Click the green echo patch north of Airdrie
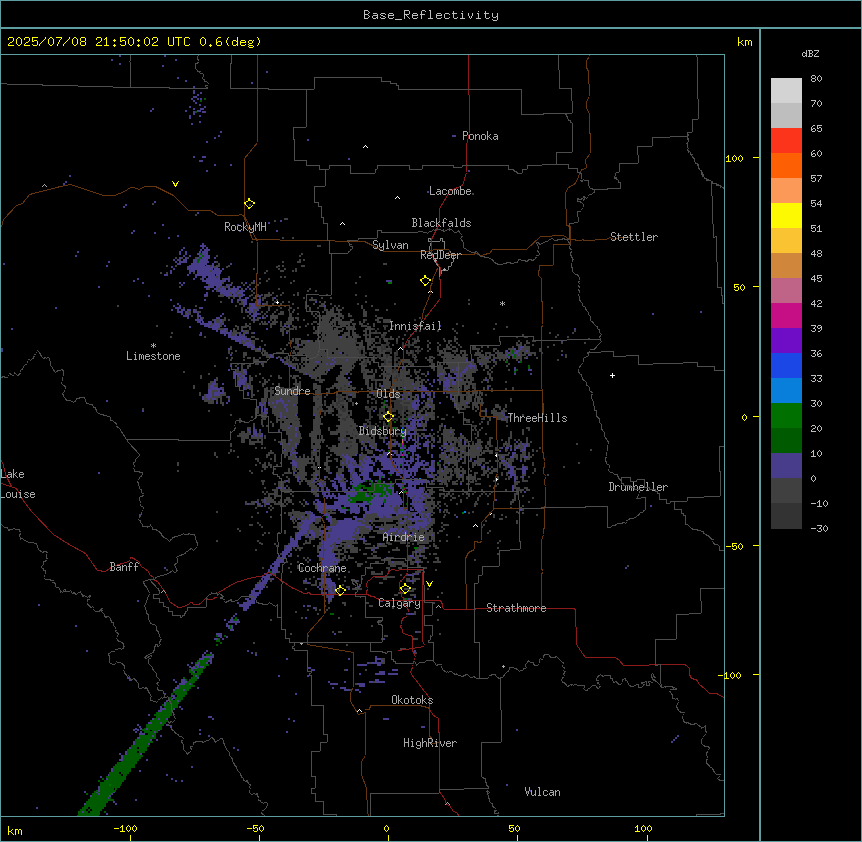The height and width of the screenshot is (842, 862). (371, 491)
